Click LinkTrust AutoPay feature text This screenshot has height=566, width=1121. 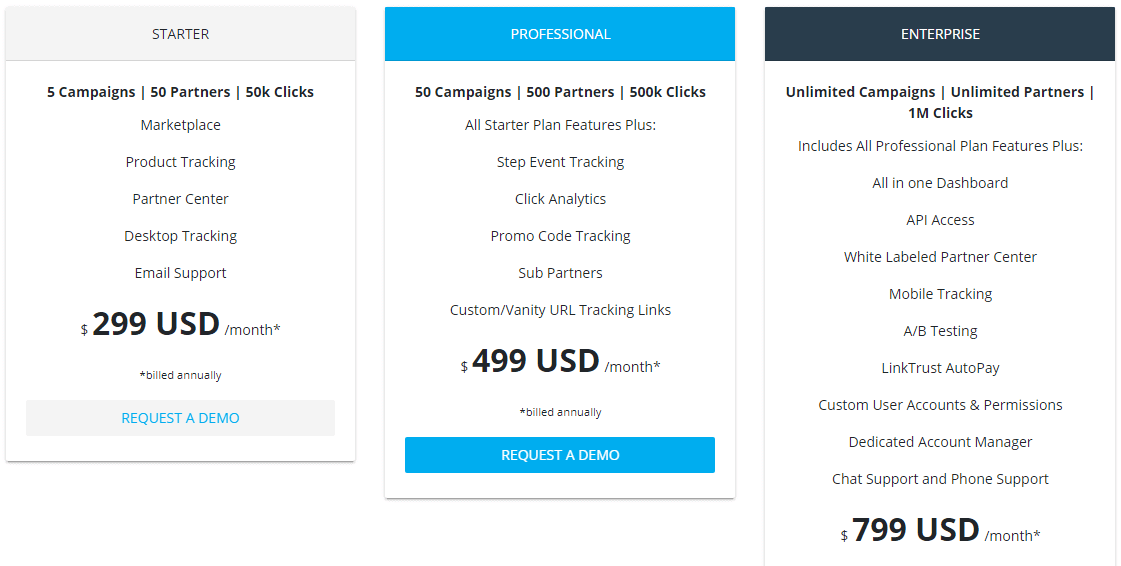(x=940, y=368)
